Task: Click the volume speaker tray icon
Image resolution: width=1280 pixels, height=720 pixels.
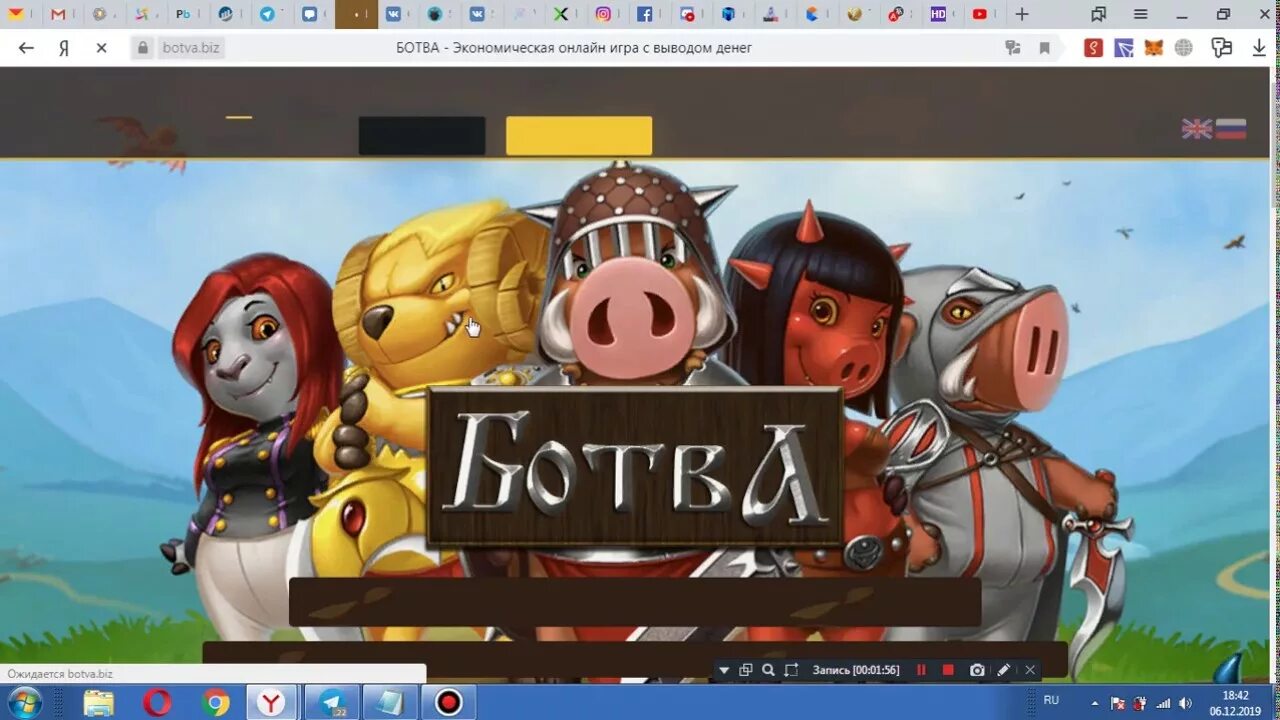Action: point(1185,703)
